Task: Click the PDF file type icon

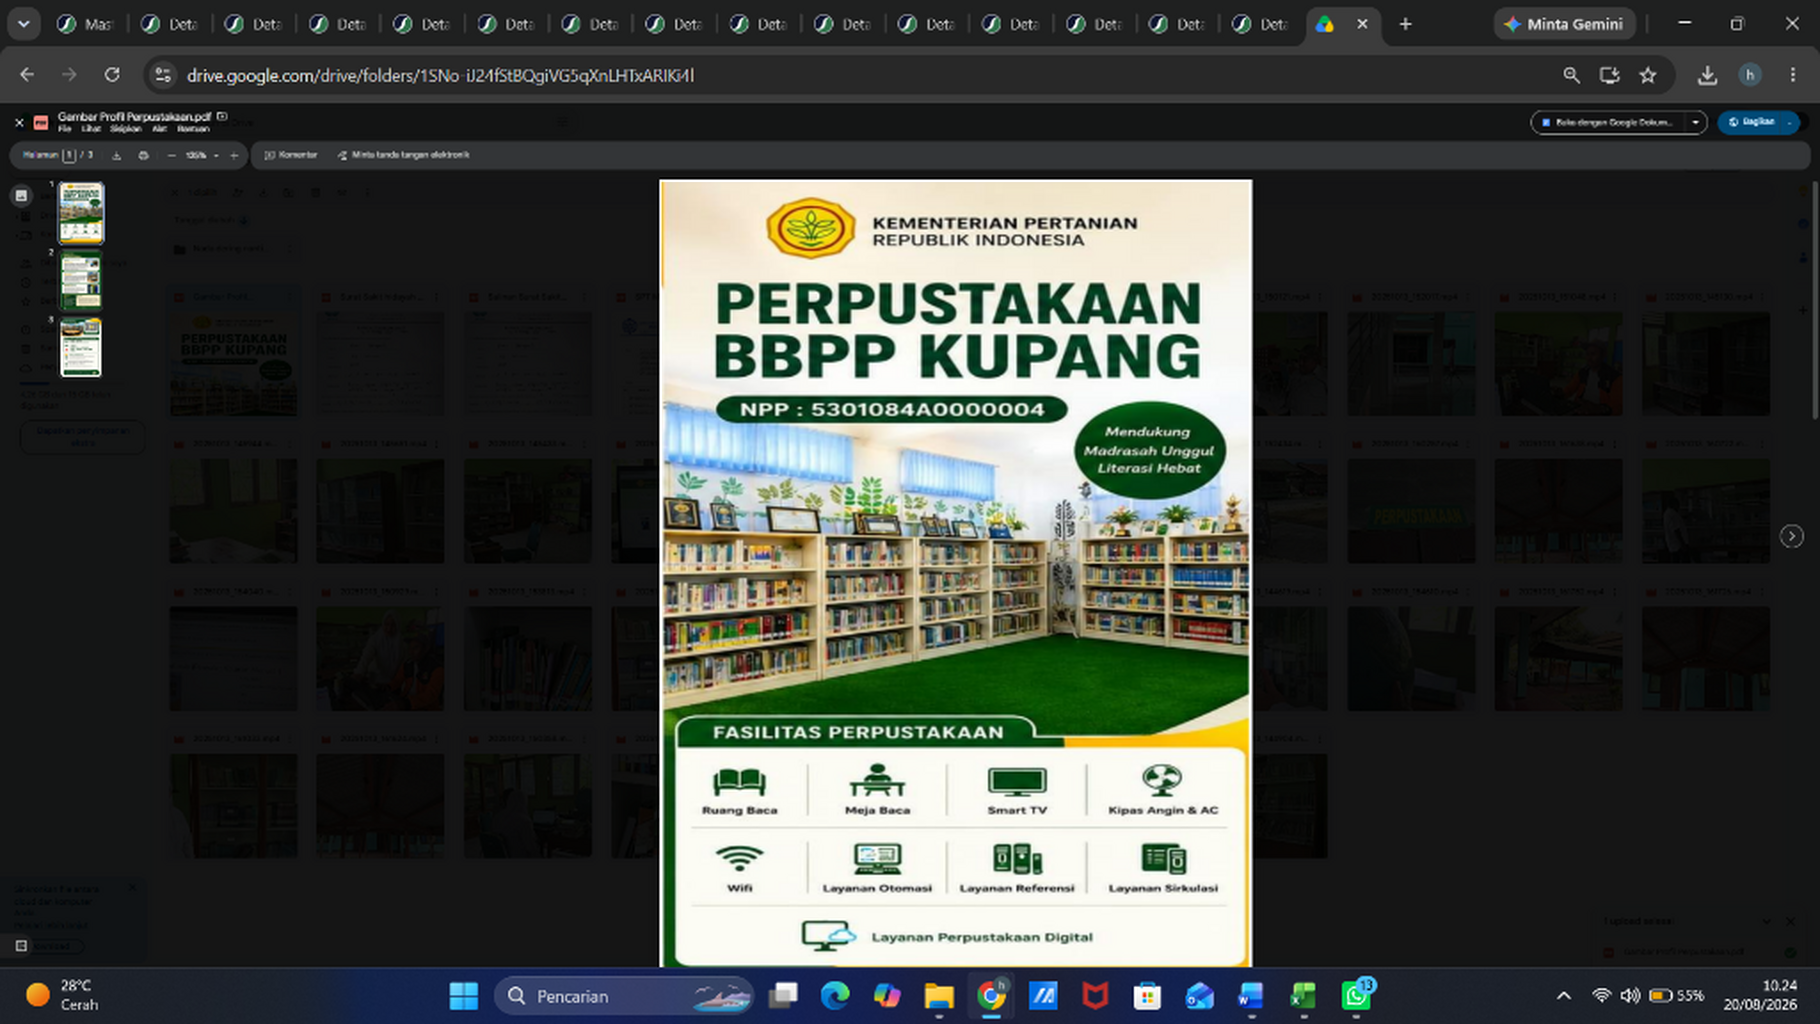Action: click(41, 122)
